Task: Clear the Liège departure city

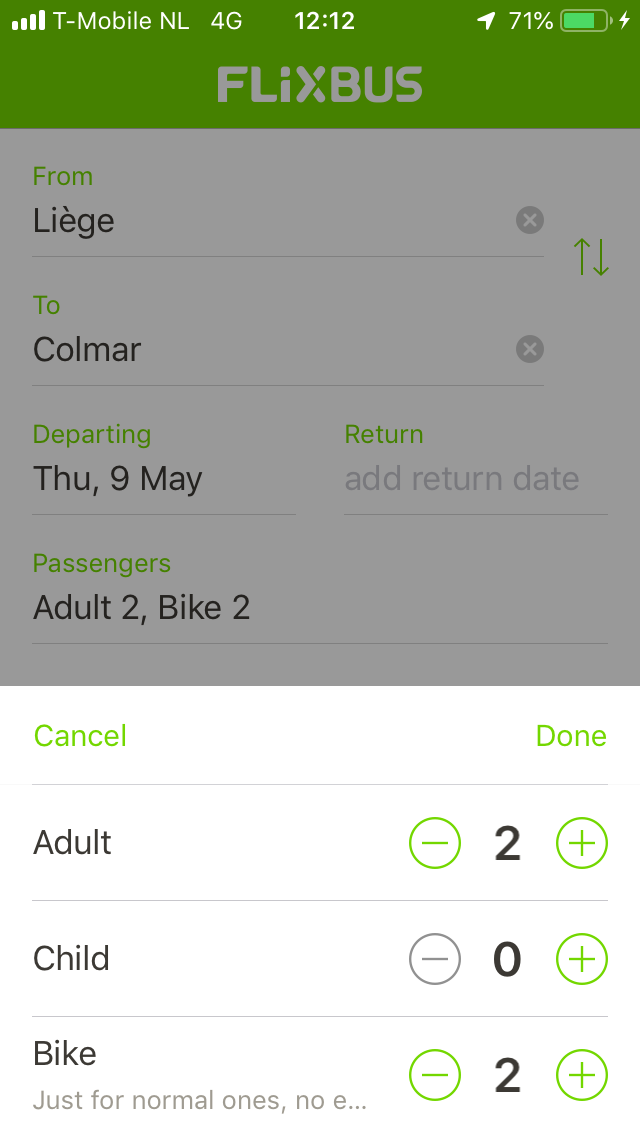Action: (530, 220)
